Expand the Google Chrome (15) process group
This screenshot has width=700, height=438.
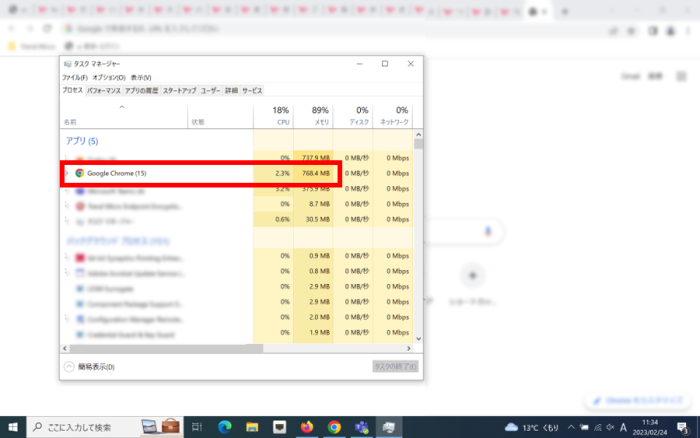tap(67, 173)
